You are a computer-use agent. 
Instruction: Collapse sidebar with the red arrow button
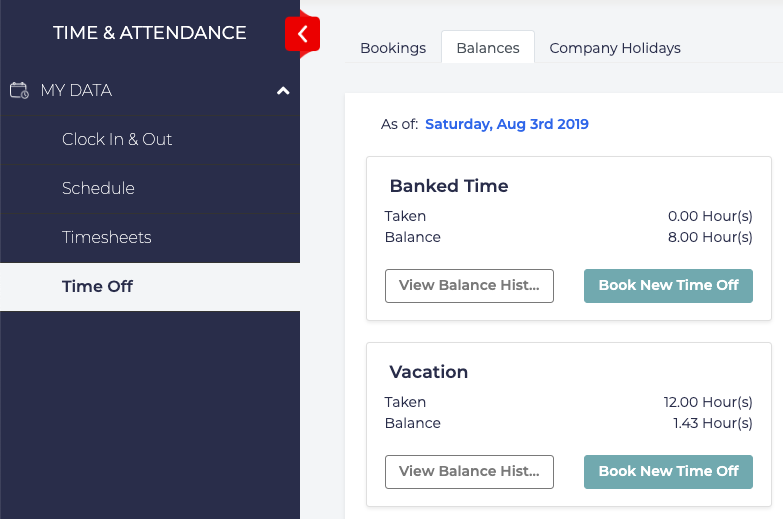(x=302, y=34)
